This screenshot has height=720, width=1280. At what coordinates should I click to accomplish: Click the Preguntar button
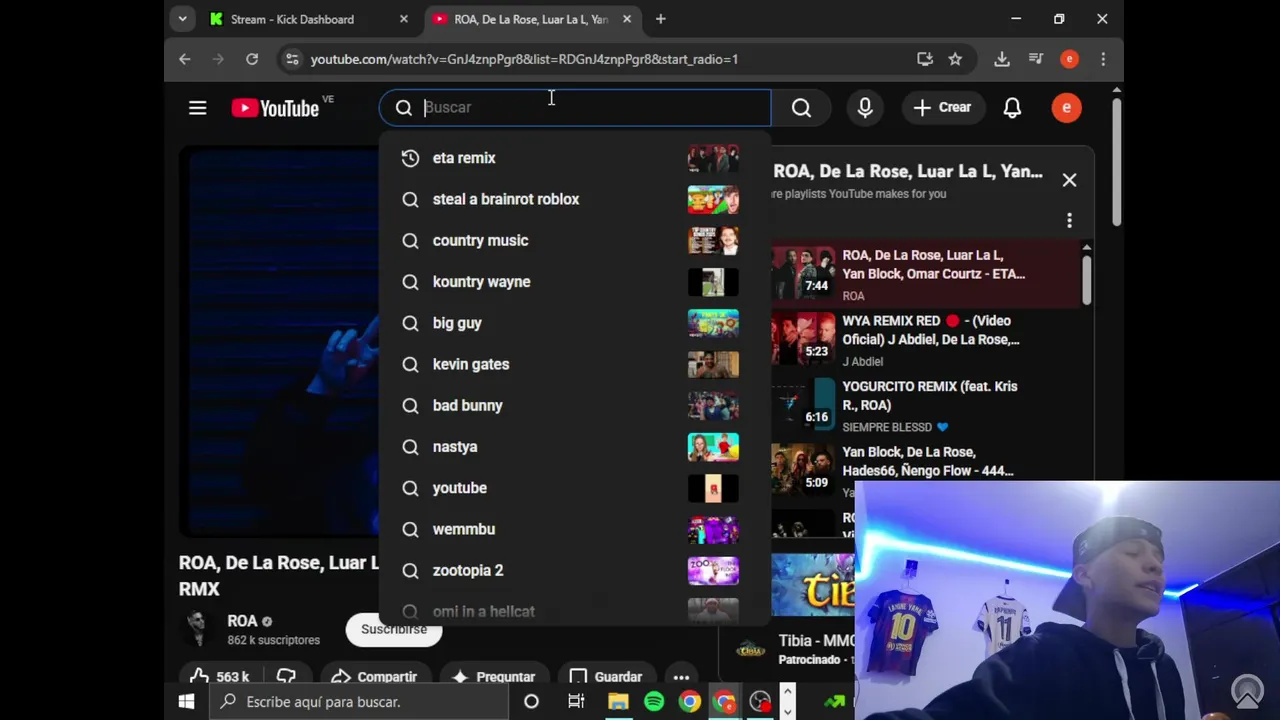point(493,677)
